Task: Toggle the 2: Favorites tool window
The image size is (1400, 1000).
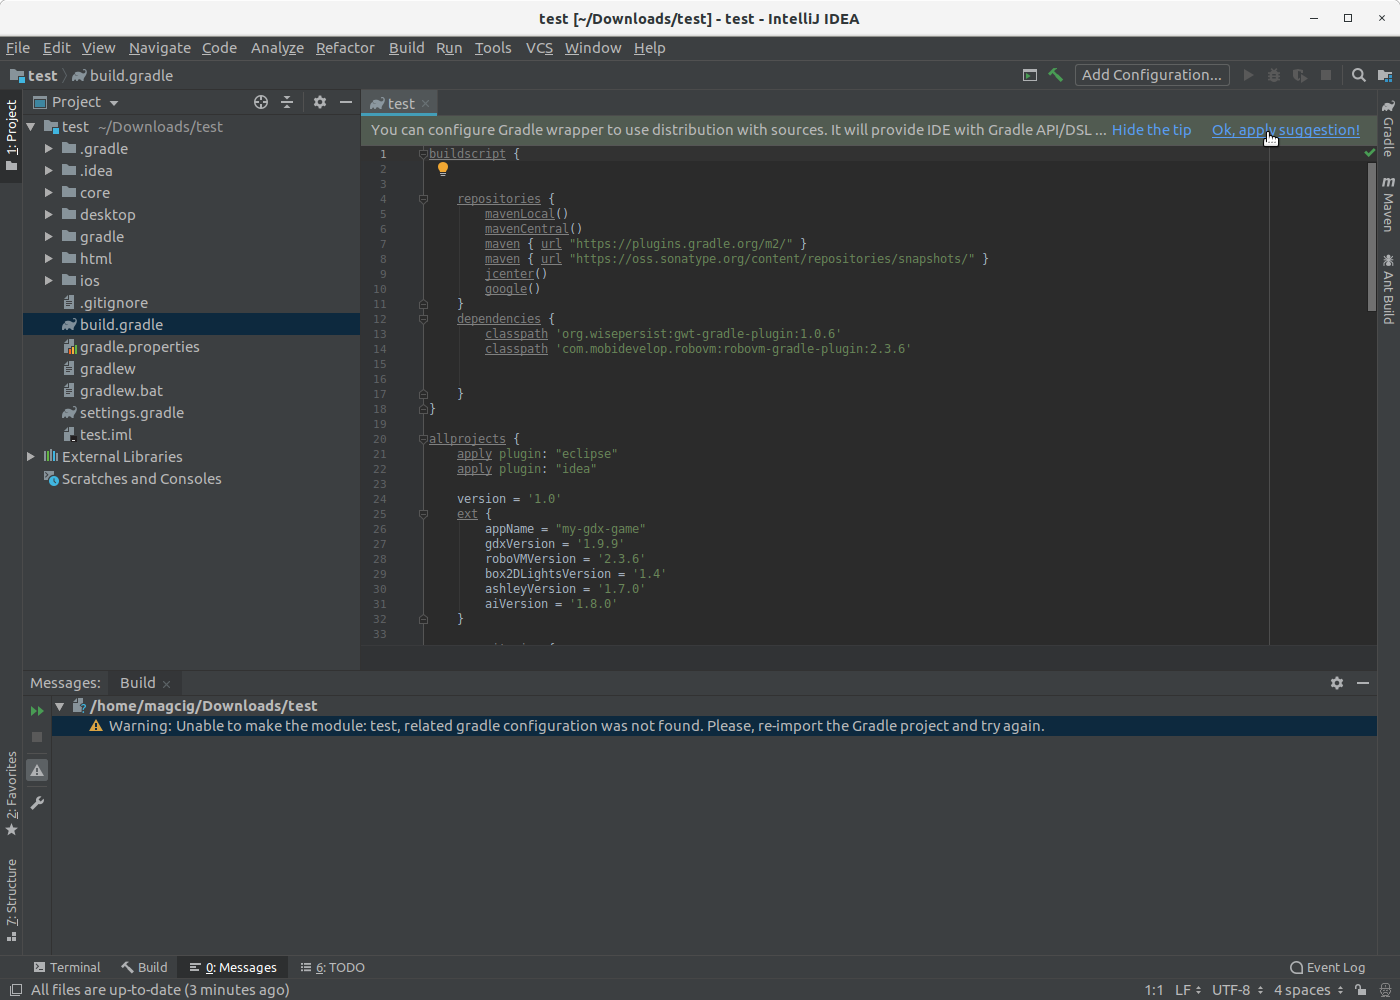Action: tap(11, 794)
